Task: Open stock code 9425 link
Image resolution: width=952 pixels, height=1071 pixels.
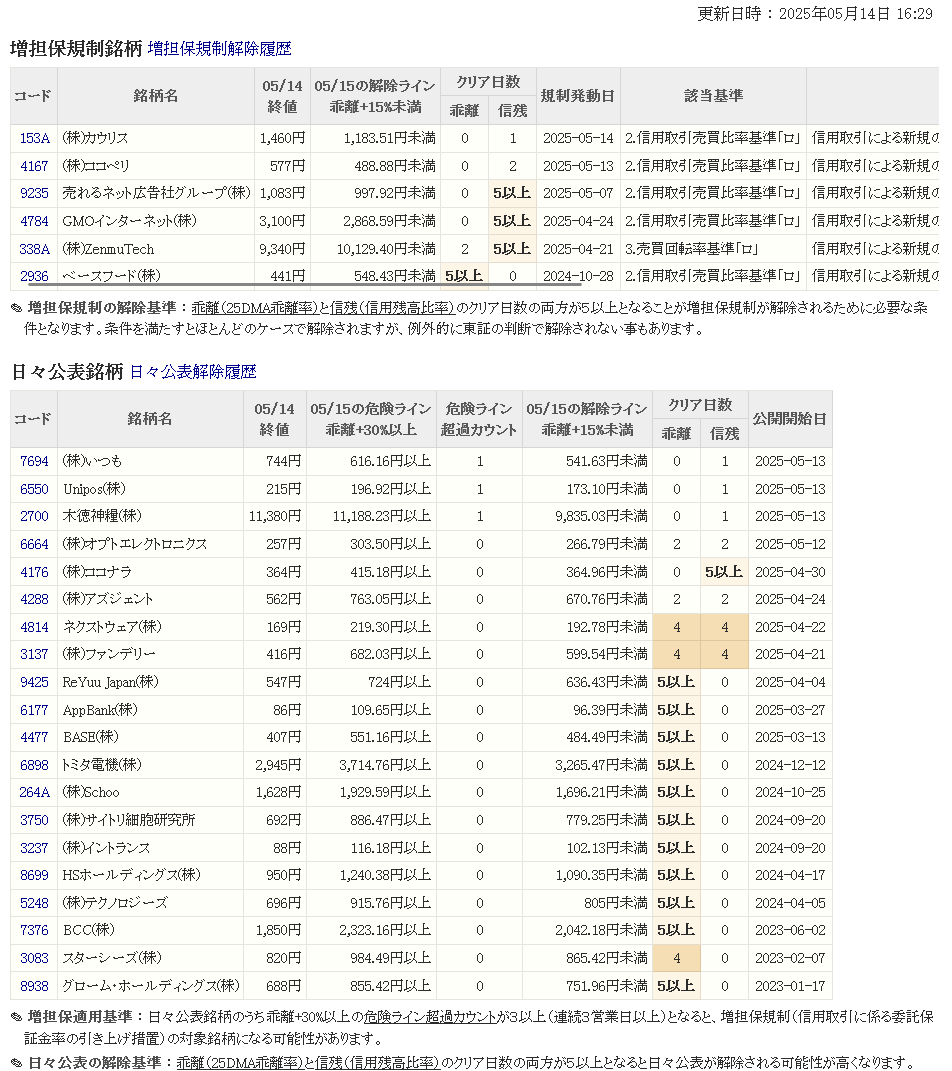Action: pyautogui.click(x=34, y=682)
